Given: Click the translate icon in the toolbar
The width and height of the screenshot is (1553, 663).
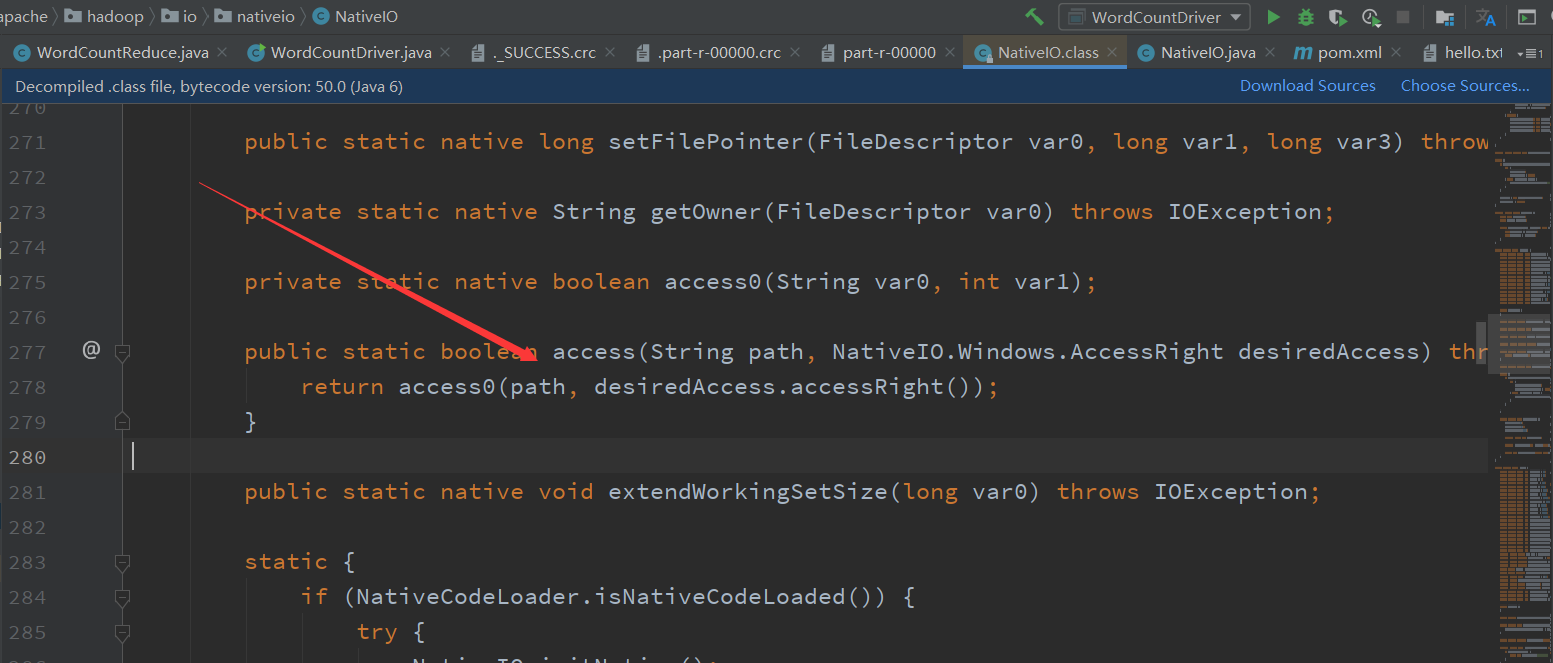Looking at the screenshot, I should pyautogui.click(x=1486, y=17).
